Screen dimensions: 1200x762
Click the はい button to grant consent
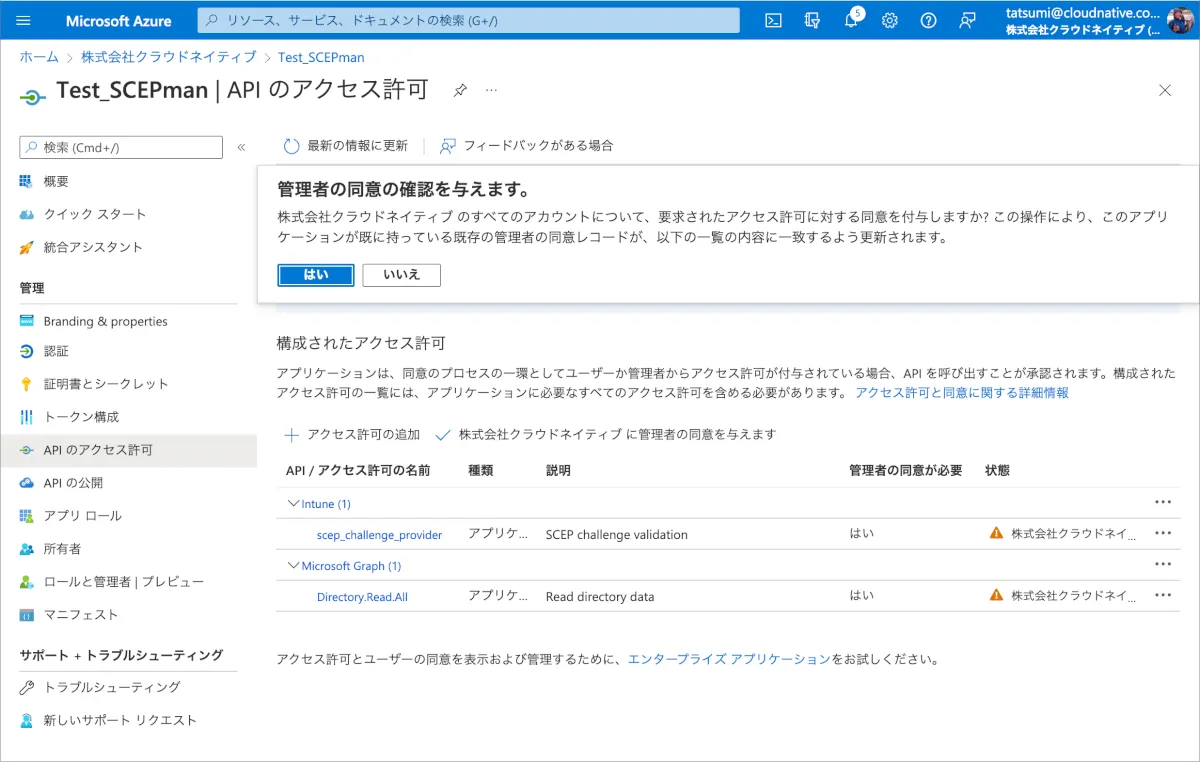pyautogui.click(x=315, y=275)
